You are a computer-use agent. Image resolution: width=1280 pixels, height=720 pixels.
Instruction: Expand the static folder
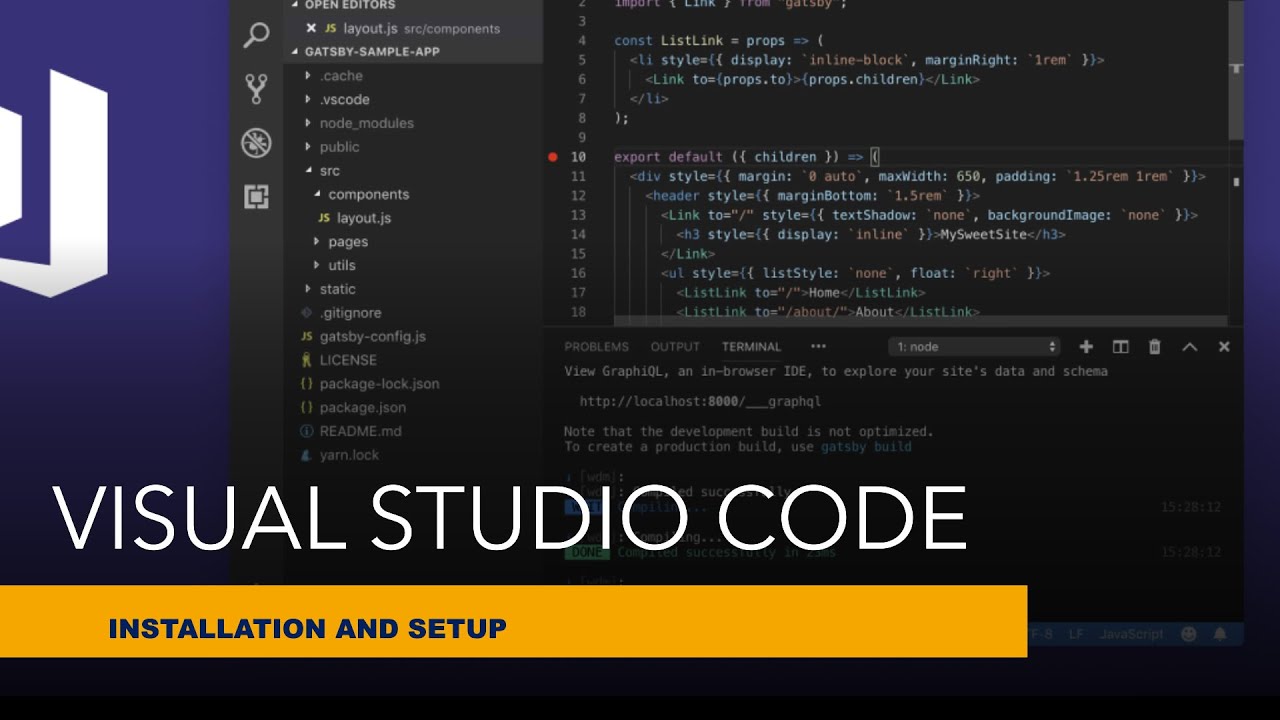click(308, 289)
